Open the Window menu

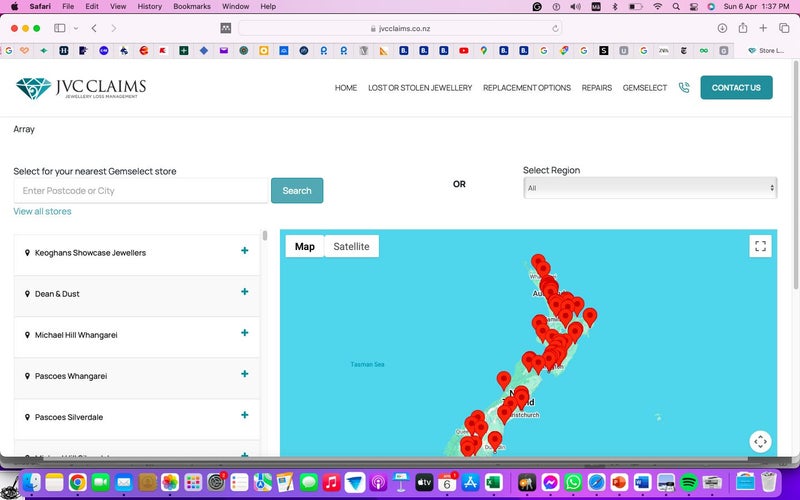coord(236,7)
